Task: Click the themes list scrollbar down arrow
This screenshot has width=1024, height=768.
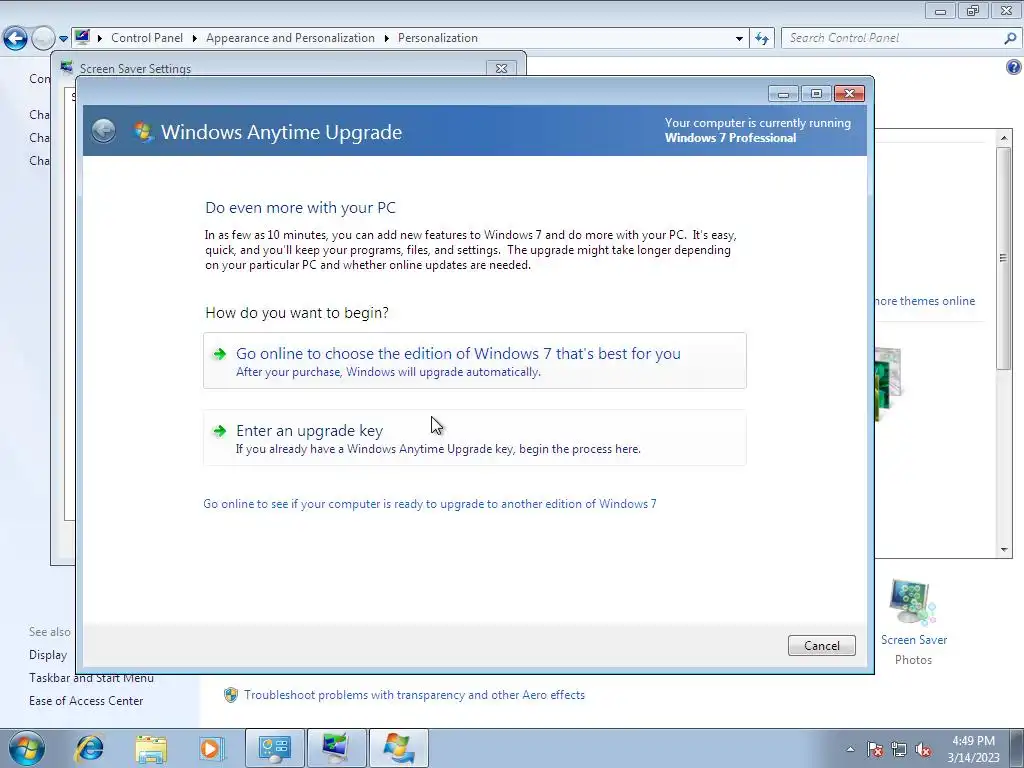Action: (1004, 550)
